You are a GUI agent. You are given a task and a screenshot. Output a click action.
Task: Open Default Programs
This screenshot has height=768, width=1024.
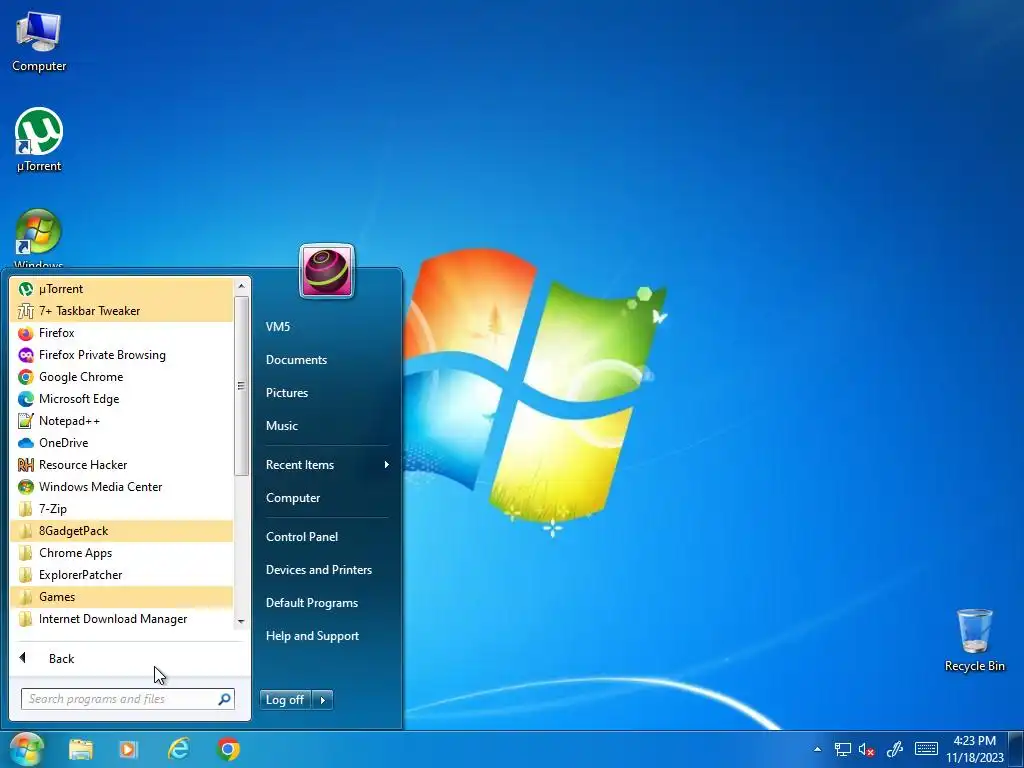tap(312, 603)
